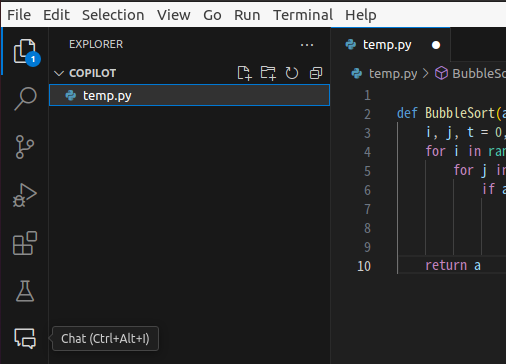
Task: Open the Run and Debug view
Action: tap(25, 195)
